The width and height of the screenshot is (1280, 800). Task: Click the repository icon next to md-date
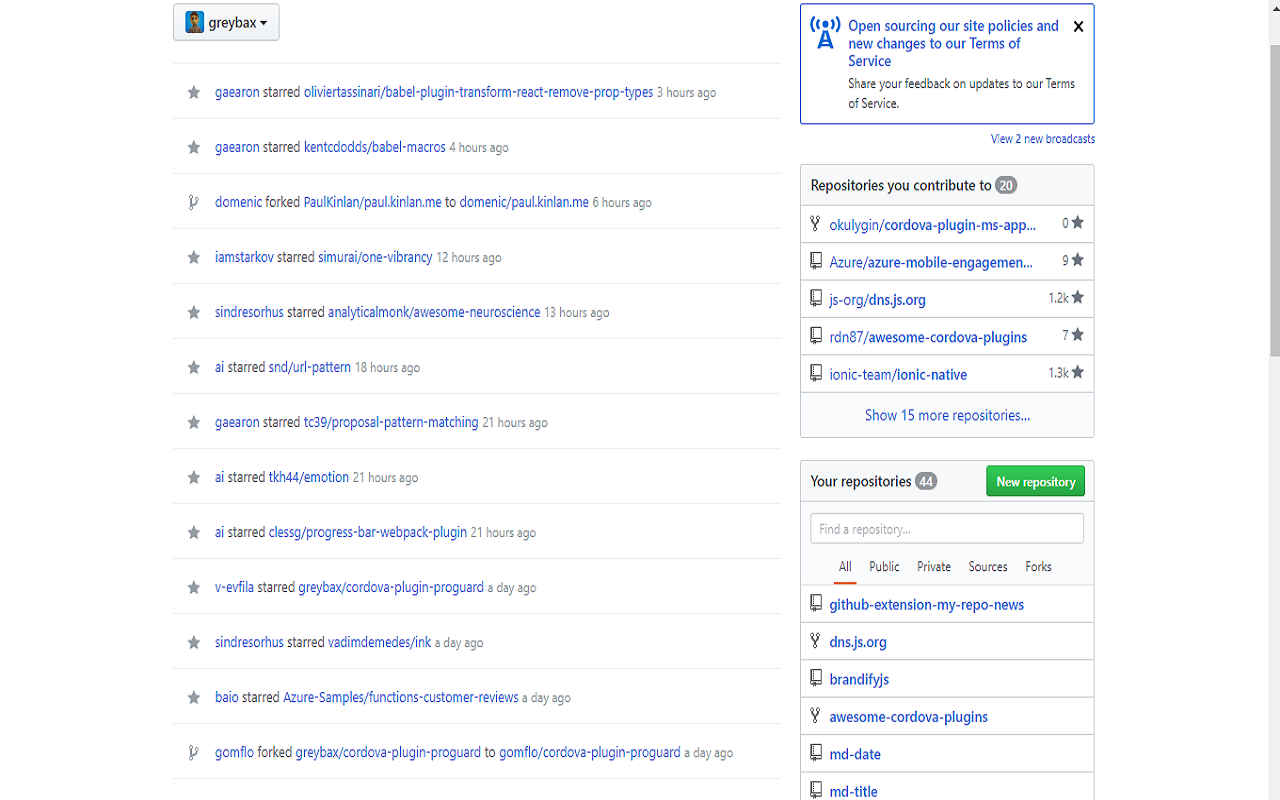coord(815,753)
